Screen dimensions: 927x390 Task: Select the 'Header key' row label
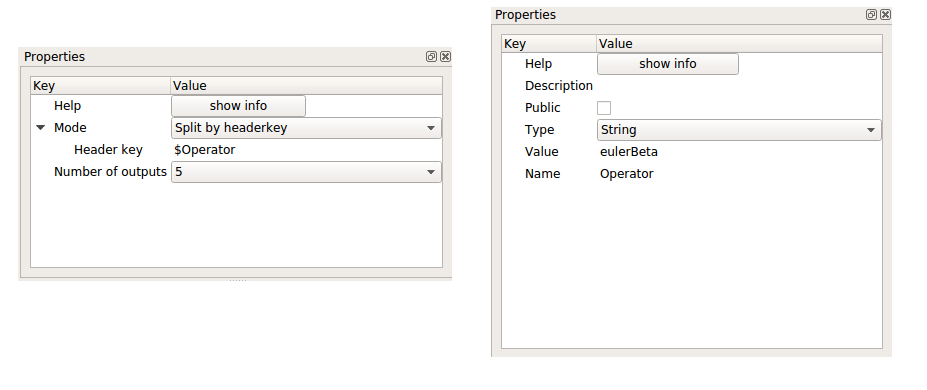click(x=108, y=150)
